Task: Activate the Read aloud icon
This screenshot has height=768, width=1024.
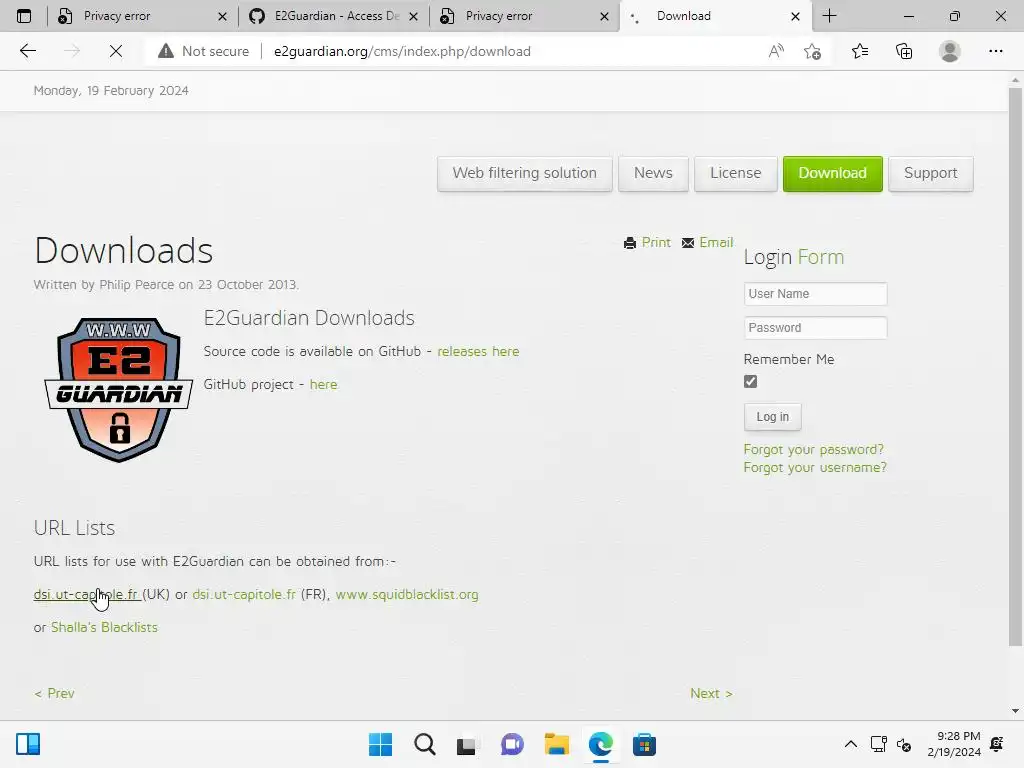Action: [776, 51]
